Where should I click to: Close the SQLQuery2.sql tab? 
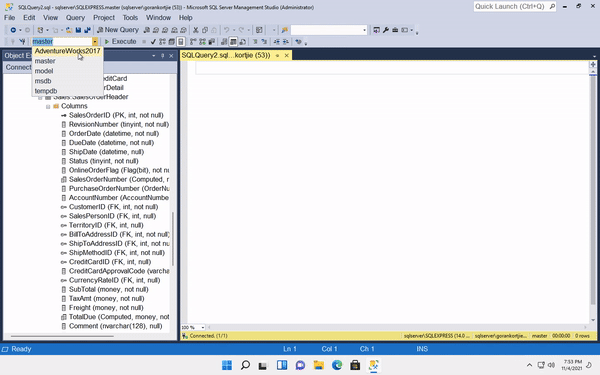[287, 55]
